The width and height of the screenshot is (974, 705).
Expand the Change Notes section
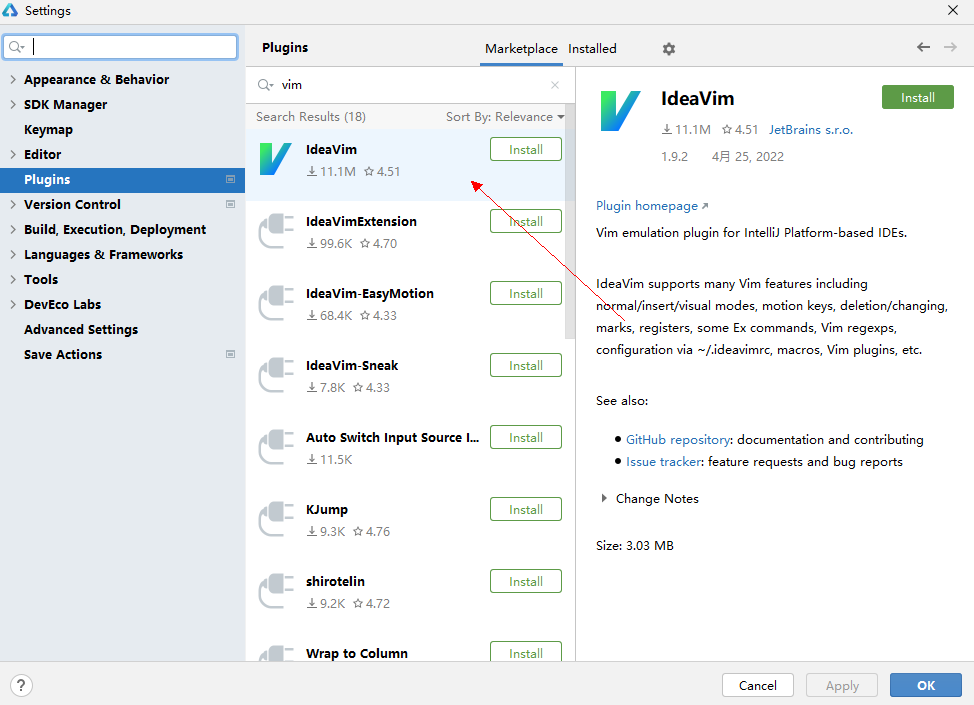pos(604,498)
